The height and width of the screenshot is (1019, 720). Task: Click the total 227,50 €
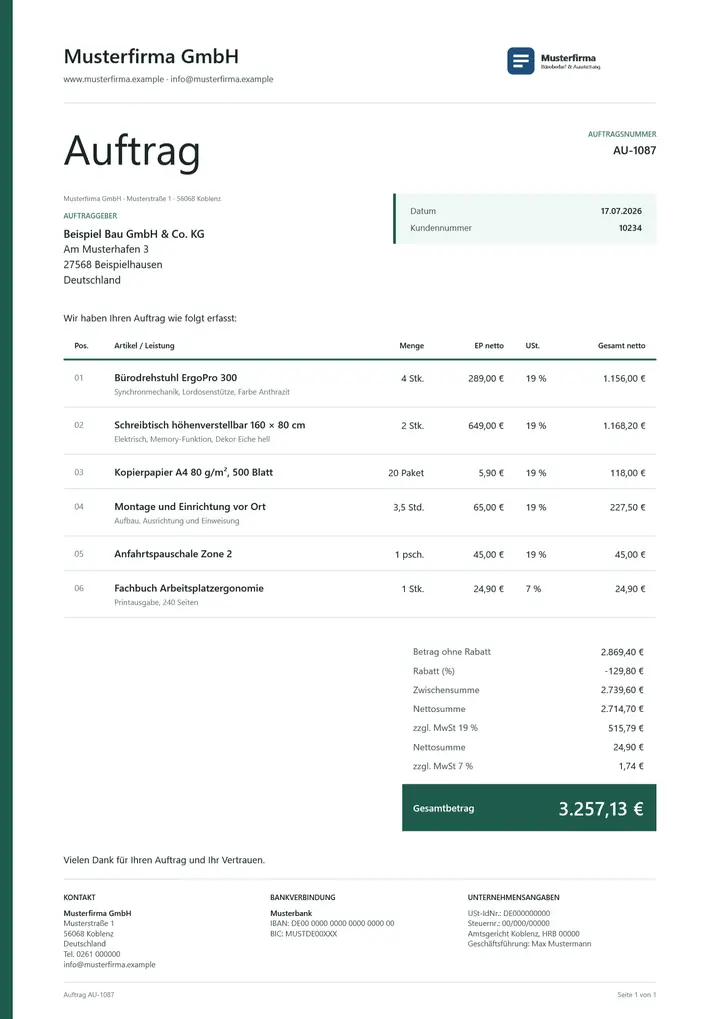[628, 507]
